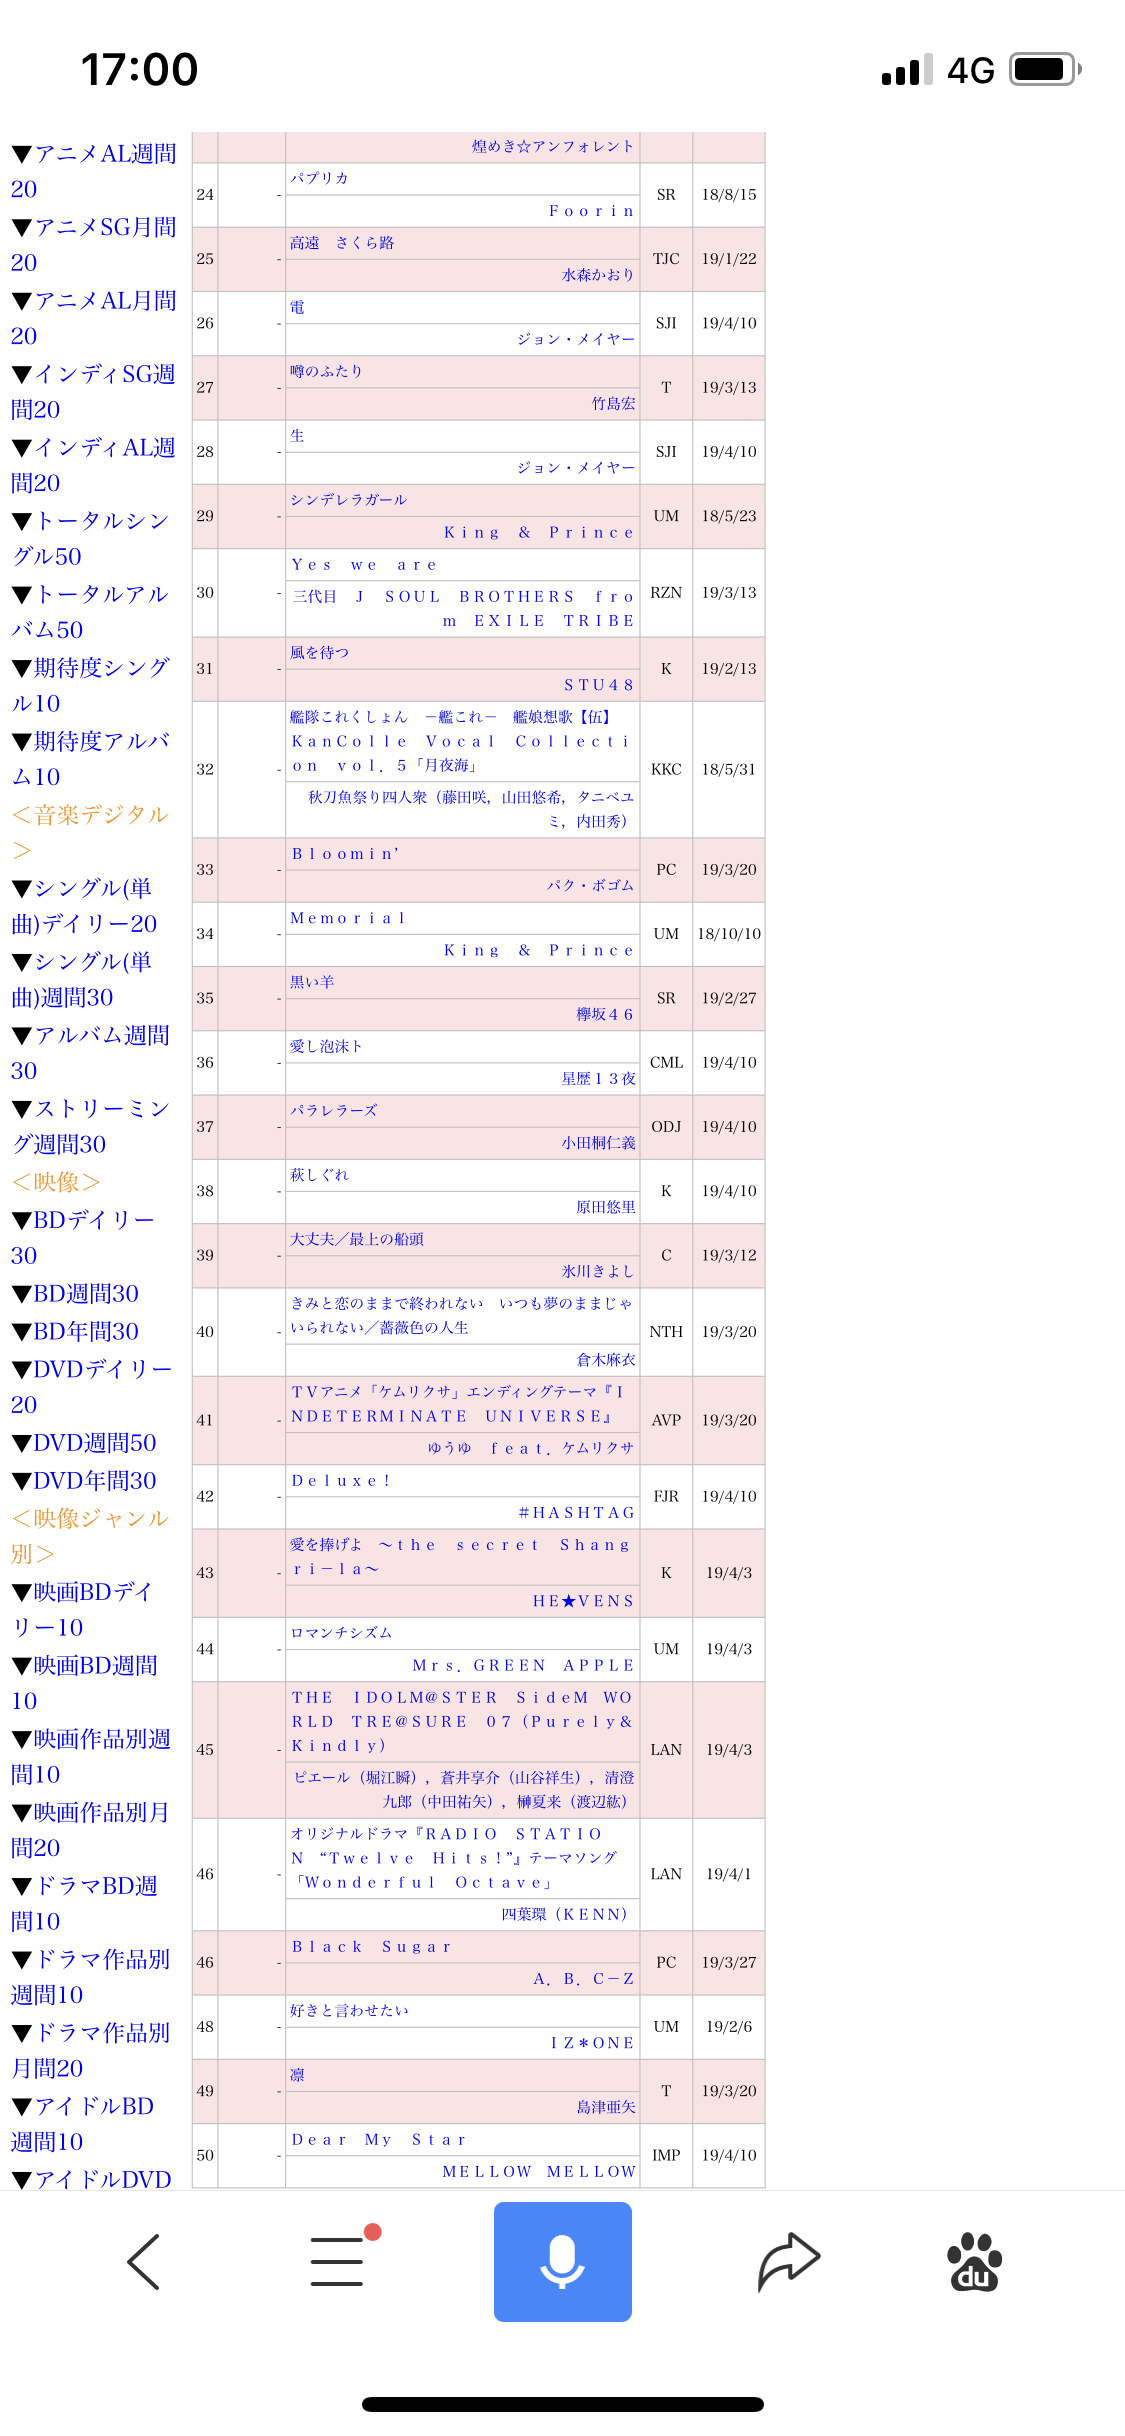The width and height of the screenshot is (1125, 2436).
Task: Select title 愛し泡沫ト at rank 36
Action: pos(326,1046)
